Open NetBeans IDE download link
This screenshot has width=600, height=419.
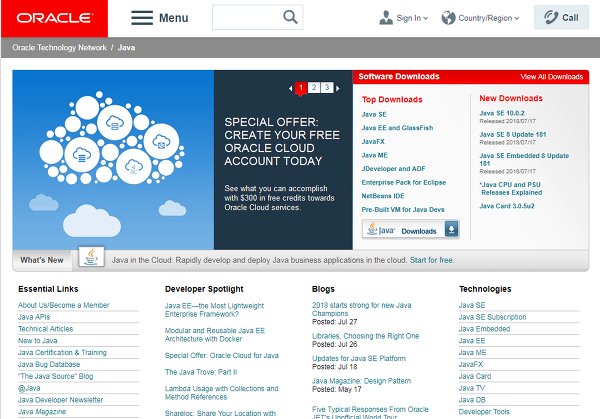[383, 196]
